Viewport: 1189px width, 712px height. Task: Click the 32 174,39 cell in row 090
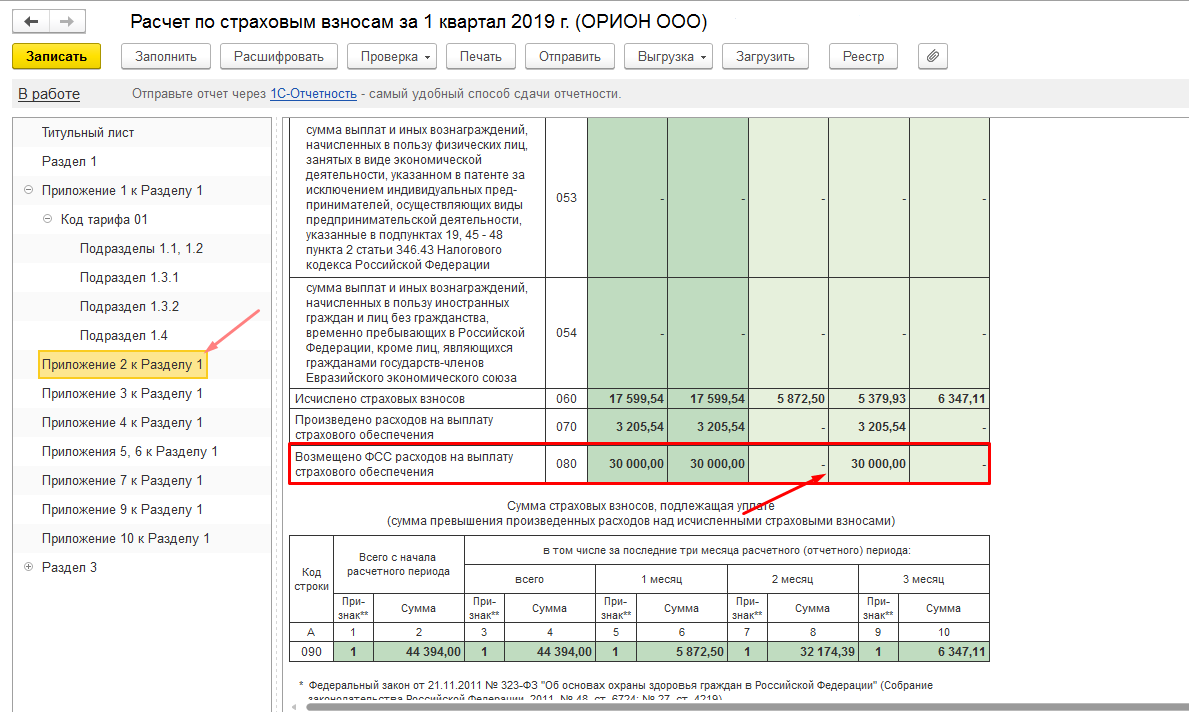pyautogui.click(x=812, y=651)
